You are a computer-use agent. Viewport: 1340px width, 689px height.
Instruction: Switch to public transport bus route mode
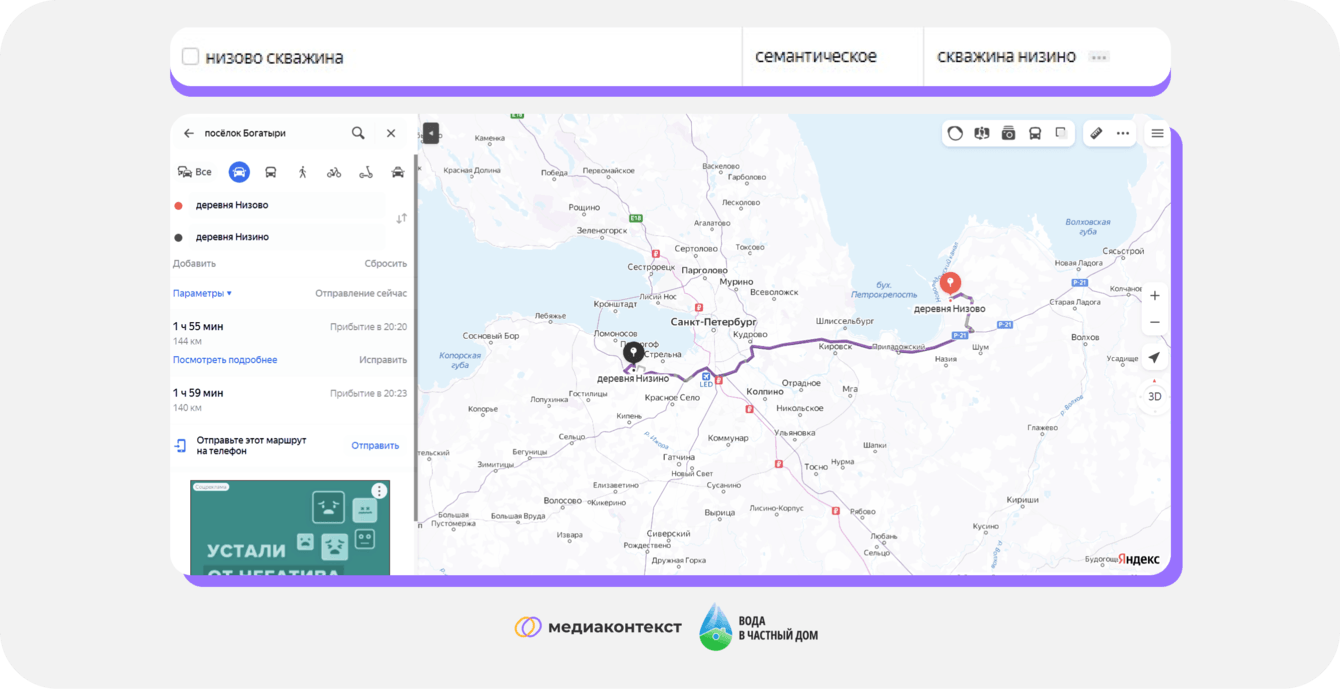(x=271, y=172)
